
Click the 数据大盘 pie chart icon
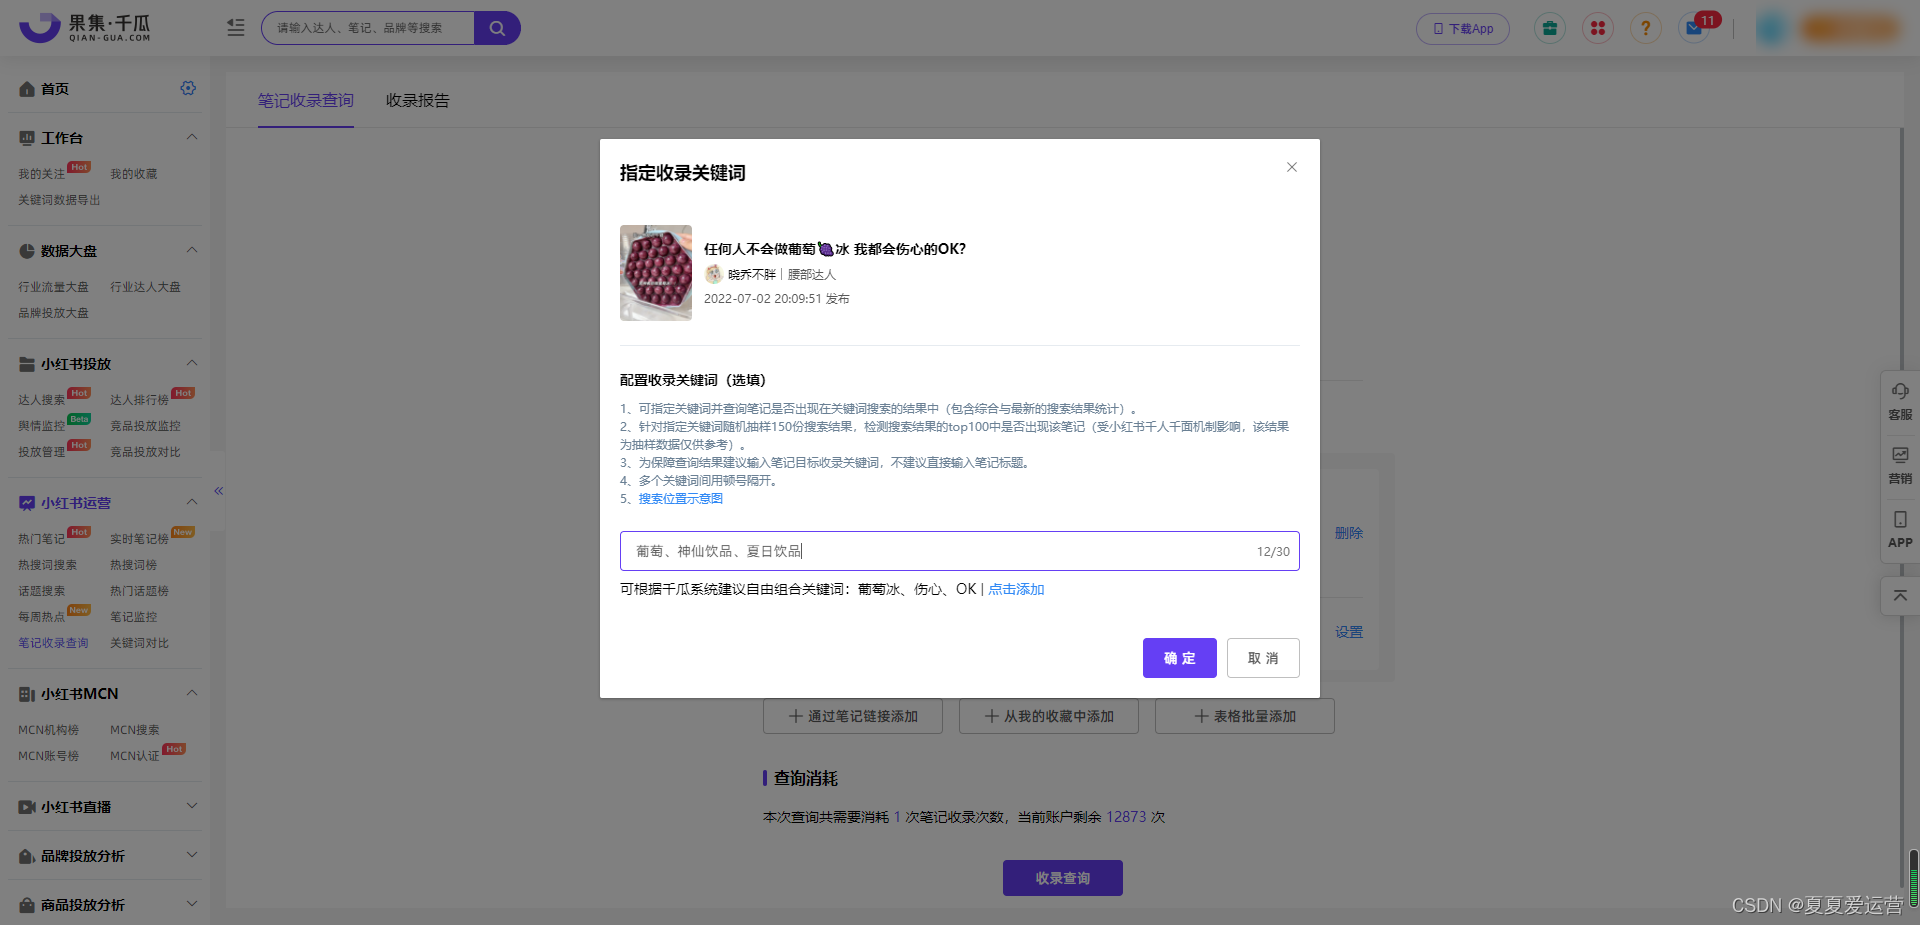27,251
